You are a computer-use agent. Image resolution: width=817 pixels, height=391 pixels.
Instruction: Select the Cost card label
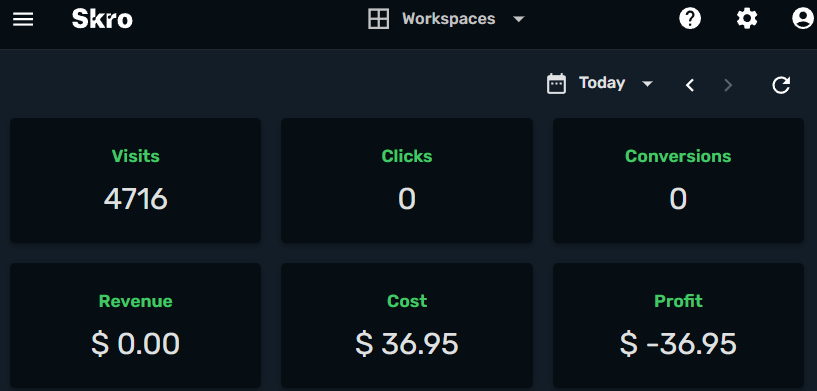click(x=407, y=301)
